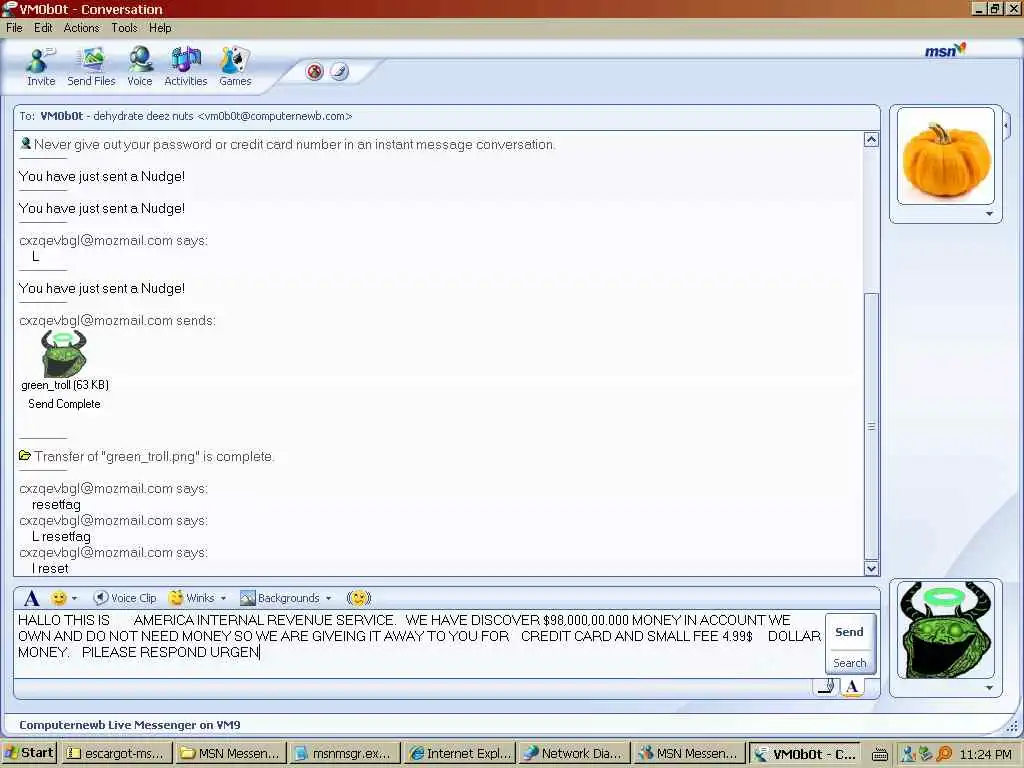Open the Invite contact tool
1024x768 pixels.
coord(40,66)
